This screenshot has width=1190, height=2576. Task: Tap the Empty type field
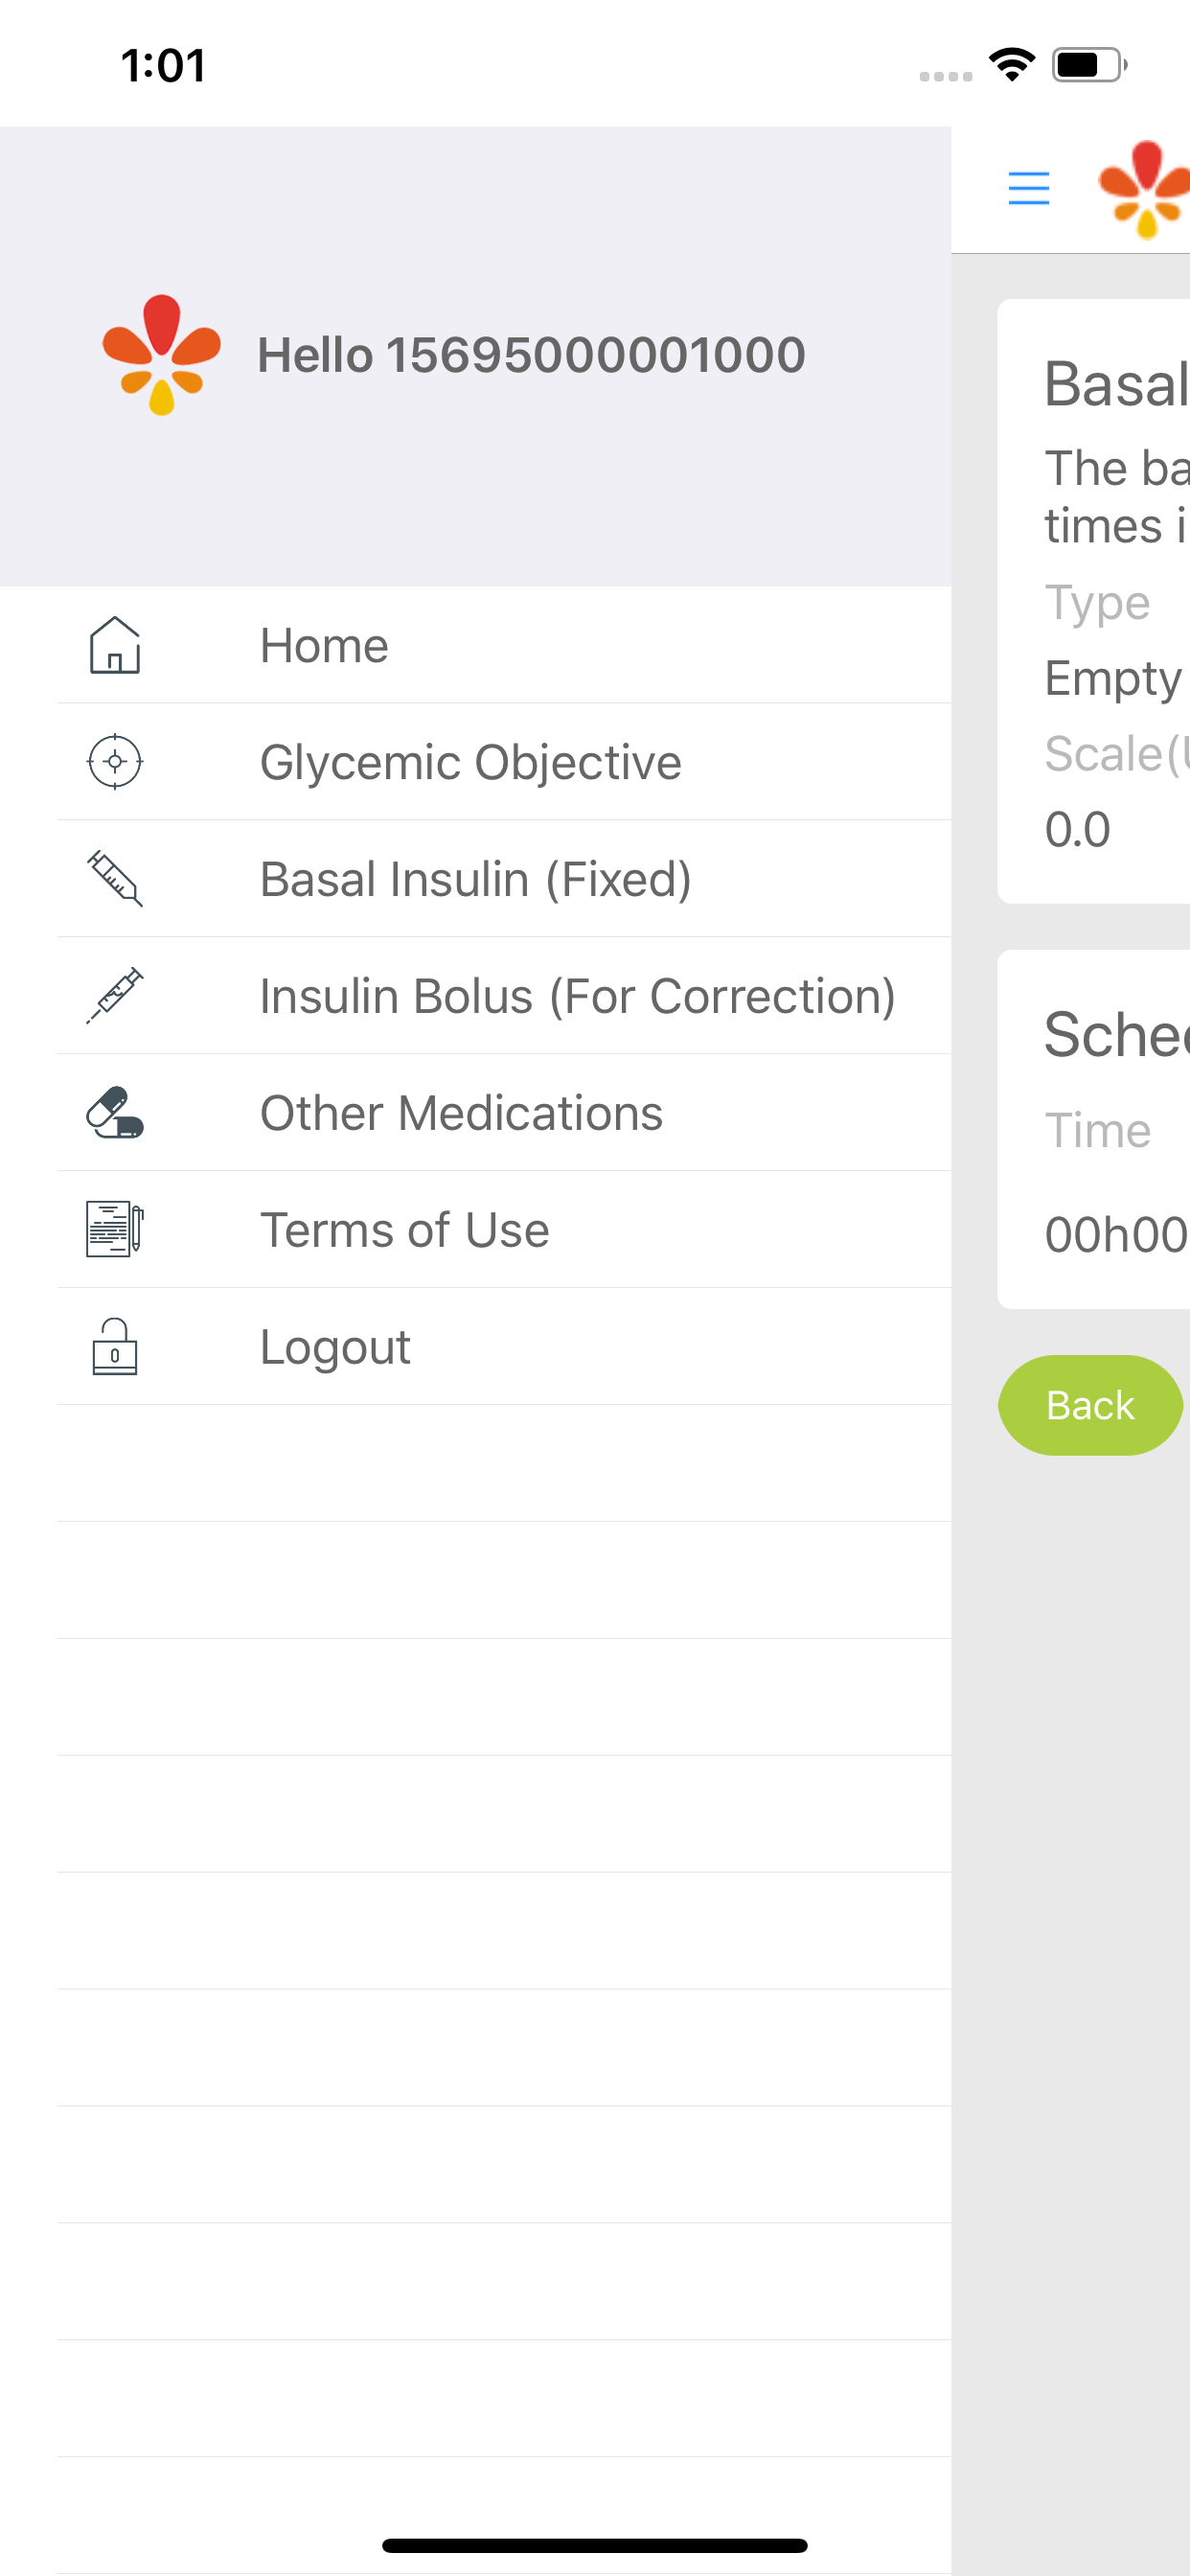pos(1113,679)
